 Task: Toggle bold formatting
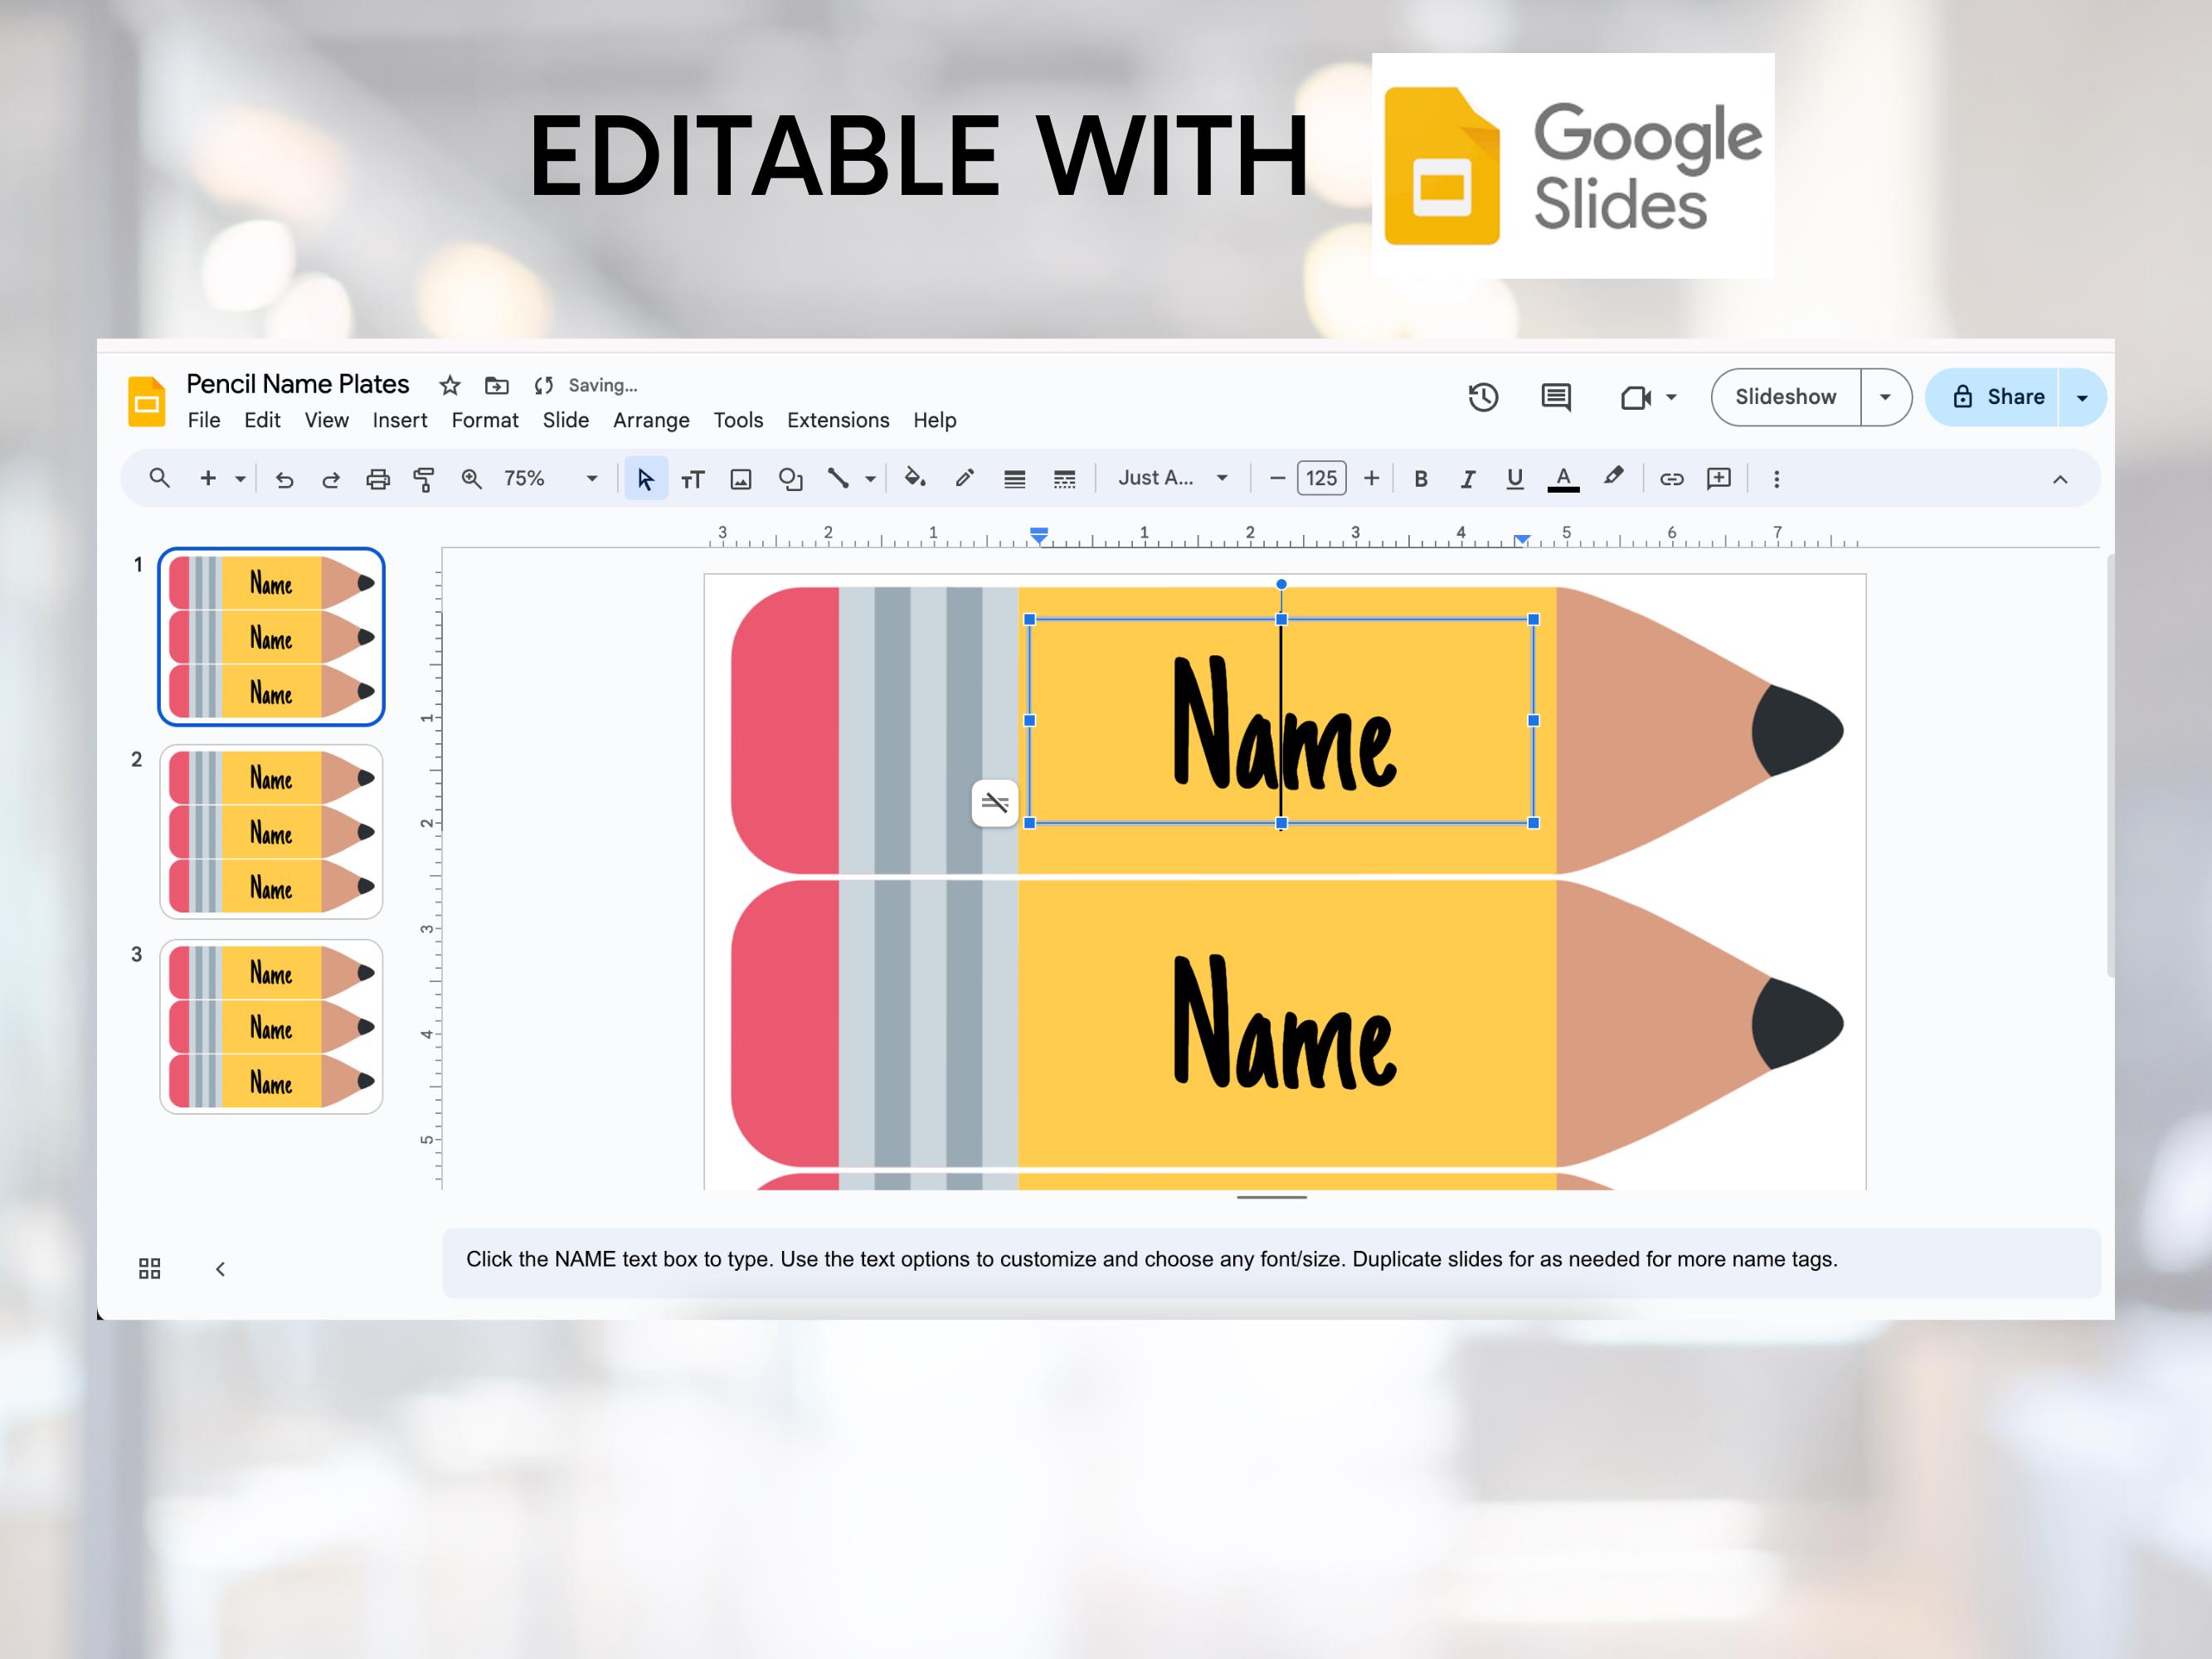pos(1420,478)
